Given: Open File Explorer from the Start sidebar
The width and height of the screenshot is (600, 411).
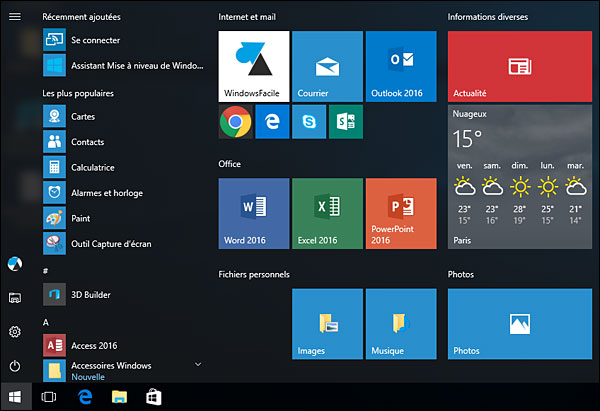Looking at the screenshot, I should 15,298.
